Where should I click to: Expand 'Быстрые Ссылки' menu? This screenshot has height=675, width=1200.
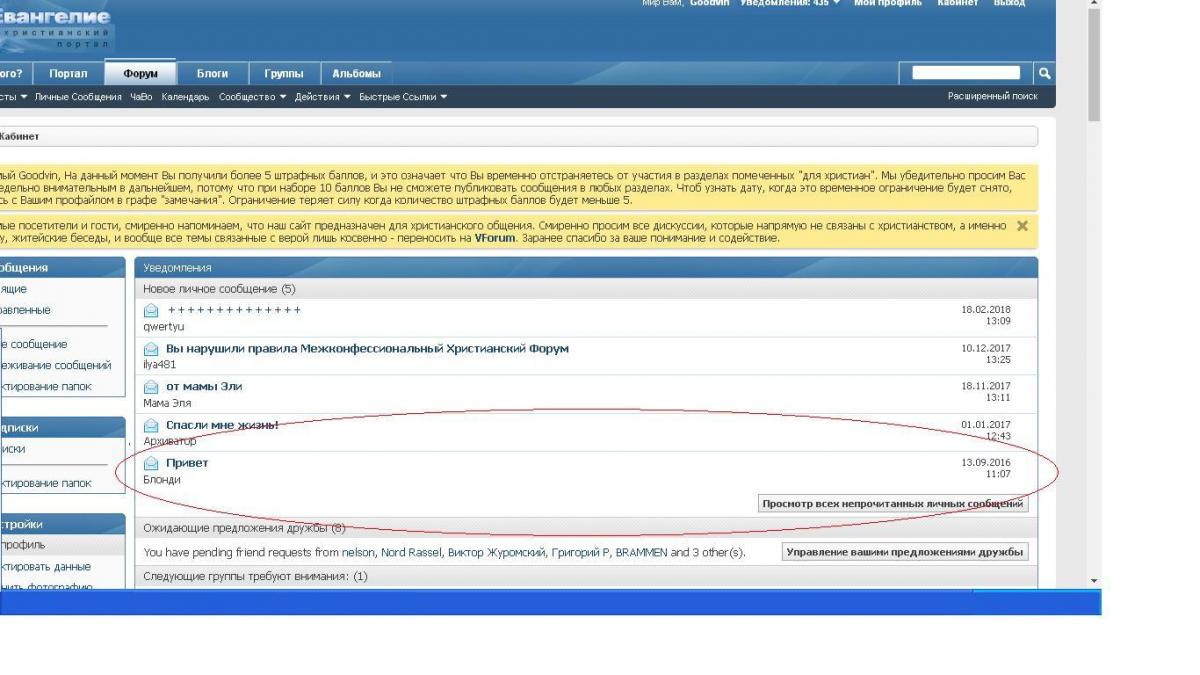coord(402,97)
